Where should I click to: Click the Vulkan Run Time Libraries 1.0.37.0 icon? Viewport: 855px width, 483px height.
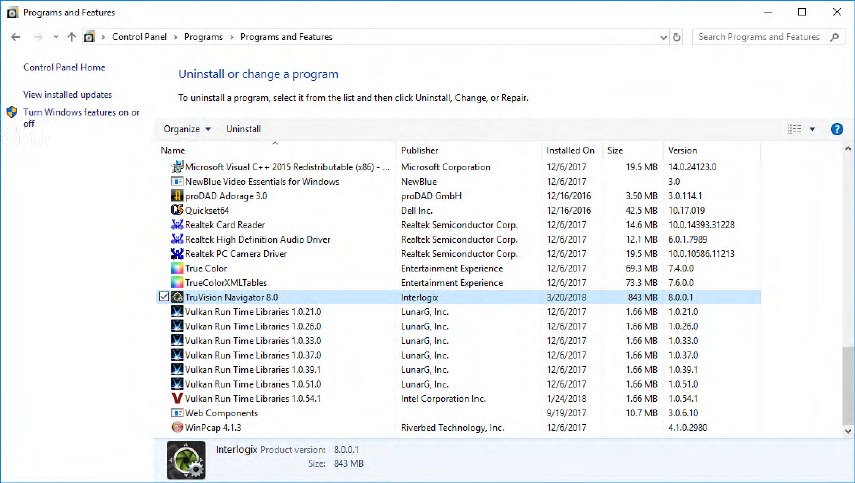coord(177,355)
